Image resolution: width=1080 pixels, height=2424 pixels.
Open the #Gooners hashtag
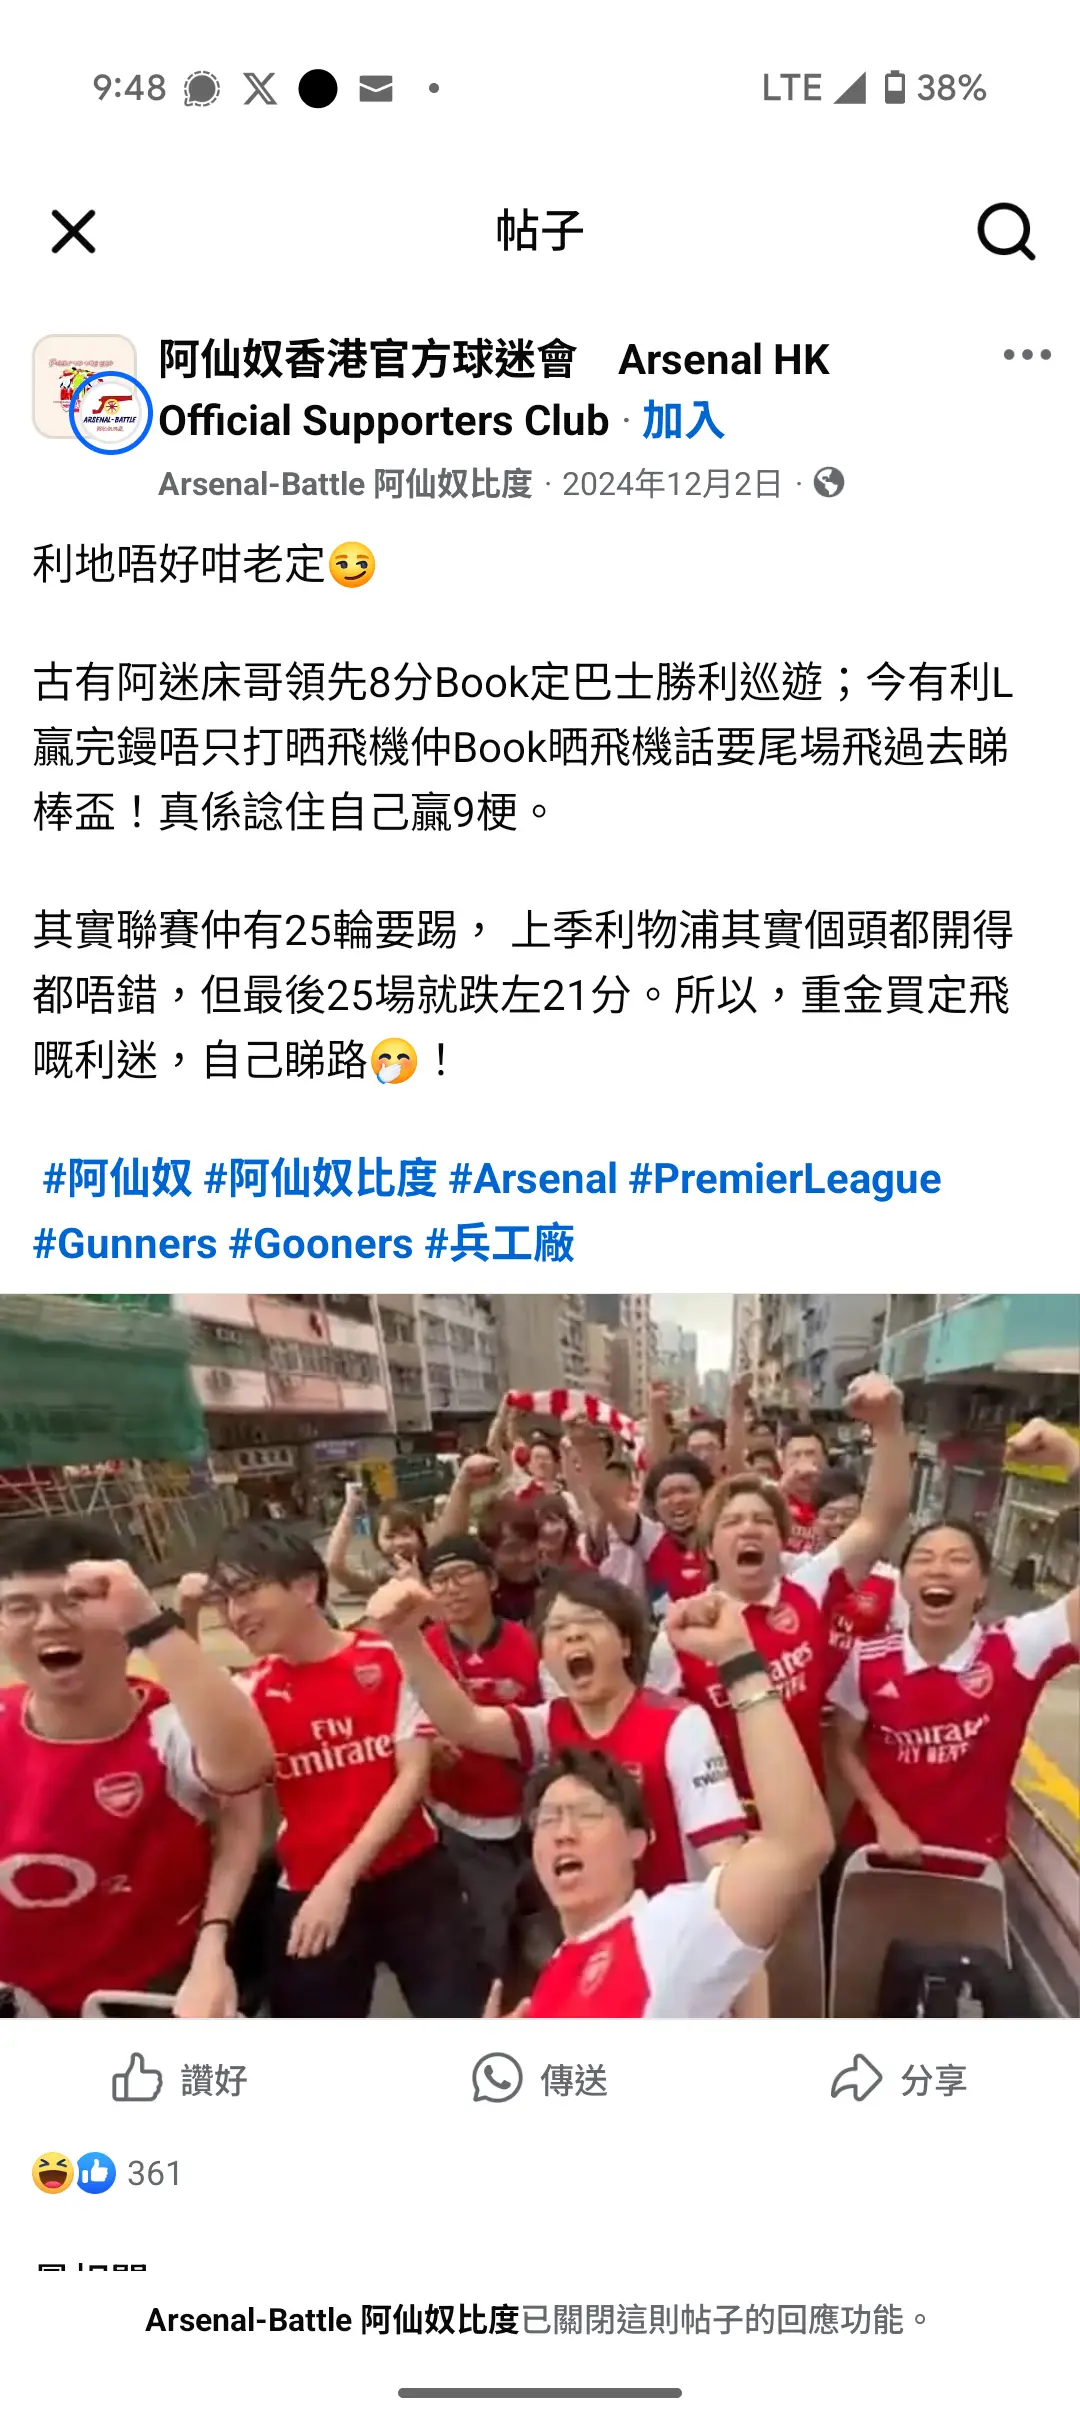321,1244
